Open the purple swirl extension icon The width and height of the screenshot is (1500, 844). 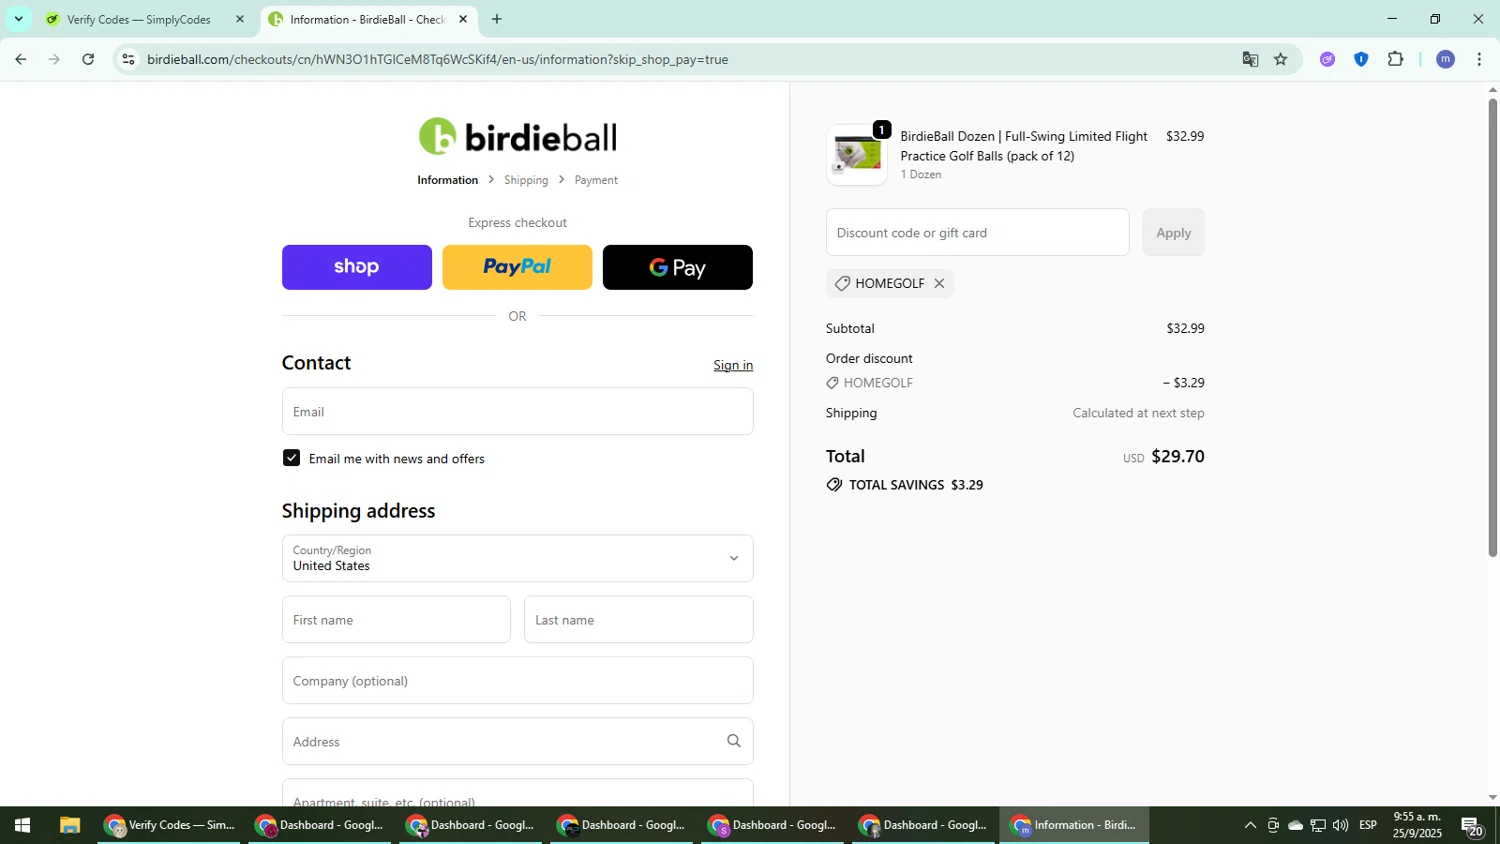[x=1327, y=59]
